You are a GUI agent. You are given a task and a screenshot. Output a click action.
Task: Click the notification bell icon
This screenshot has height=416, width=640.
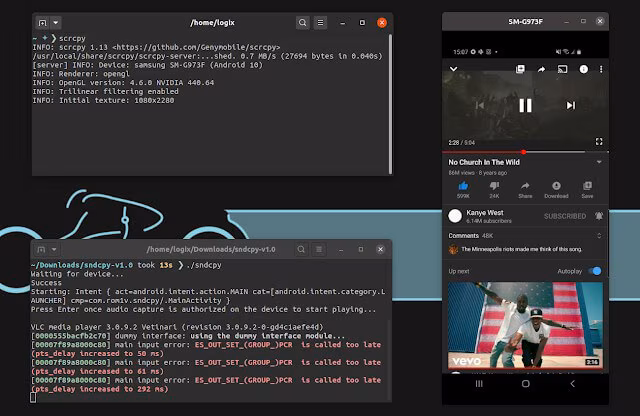(599, 216)
